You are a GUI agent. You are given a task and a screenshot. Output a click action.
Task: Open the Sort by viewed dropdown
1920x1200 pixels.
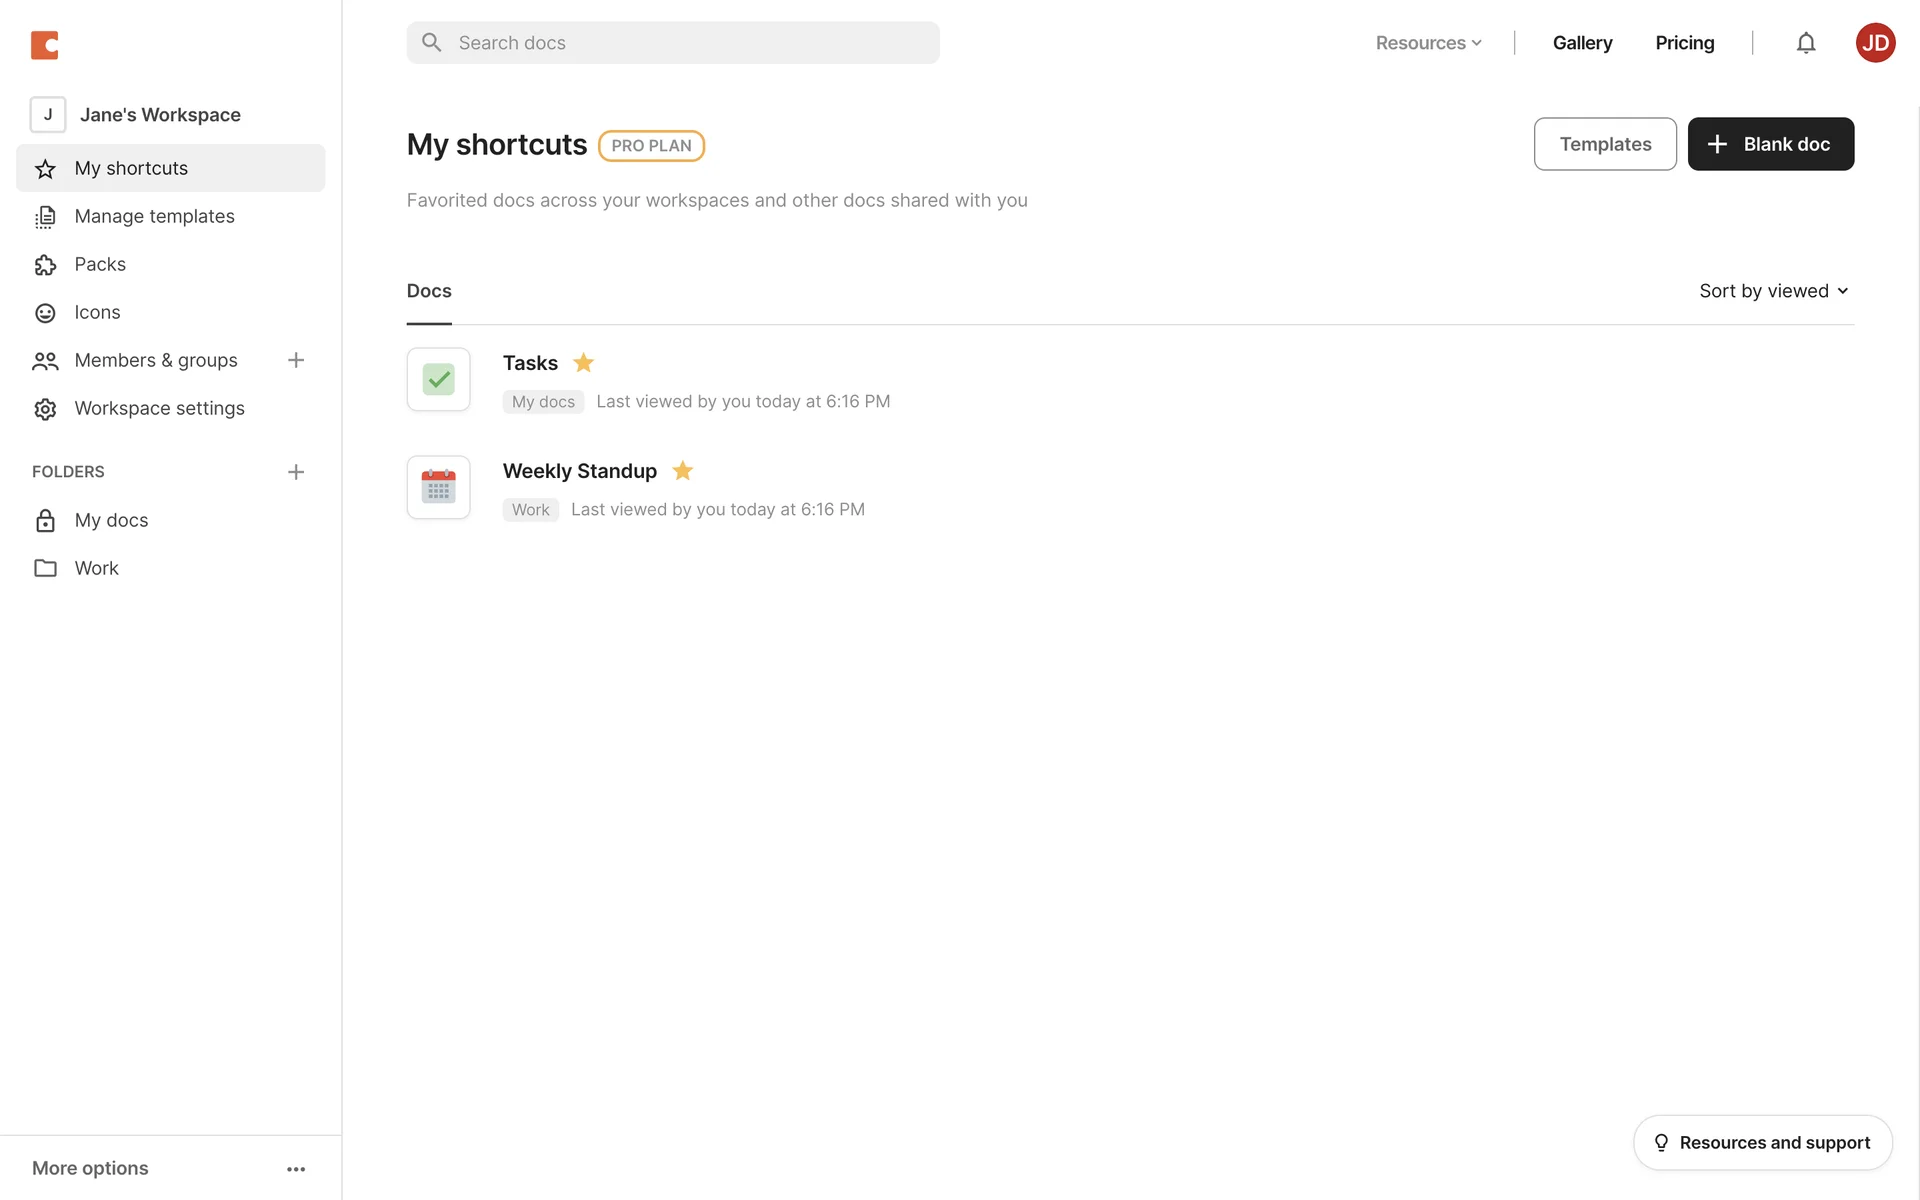coord(1773,291)
